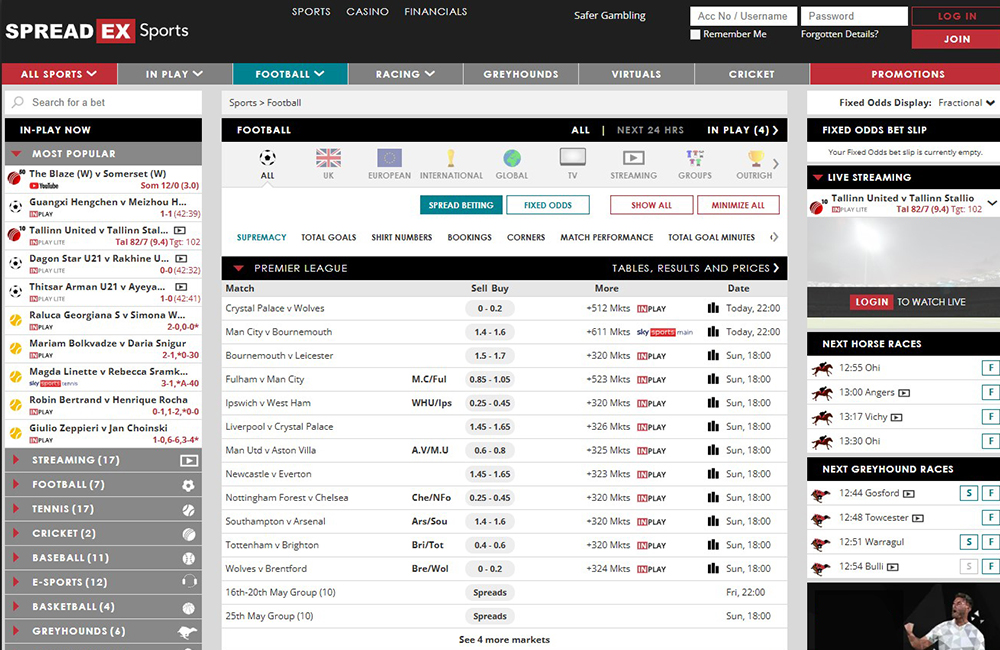Open the Promotions tab
This screenshot has width=1000, height=650.
[908, 74]
